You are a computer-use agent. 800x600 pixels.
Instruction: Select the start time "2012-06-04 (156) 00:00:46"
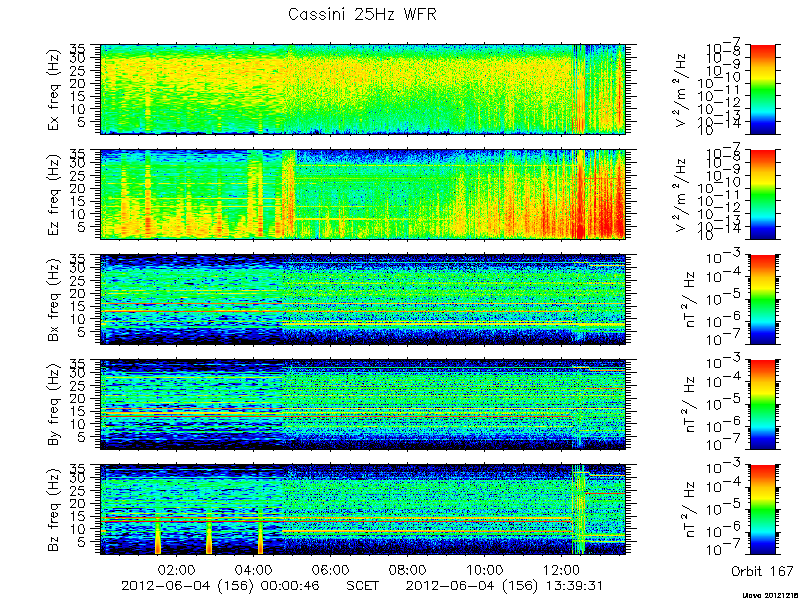(220, 585)
